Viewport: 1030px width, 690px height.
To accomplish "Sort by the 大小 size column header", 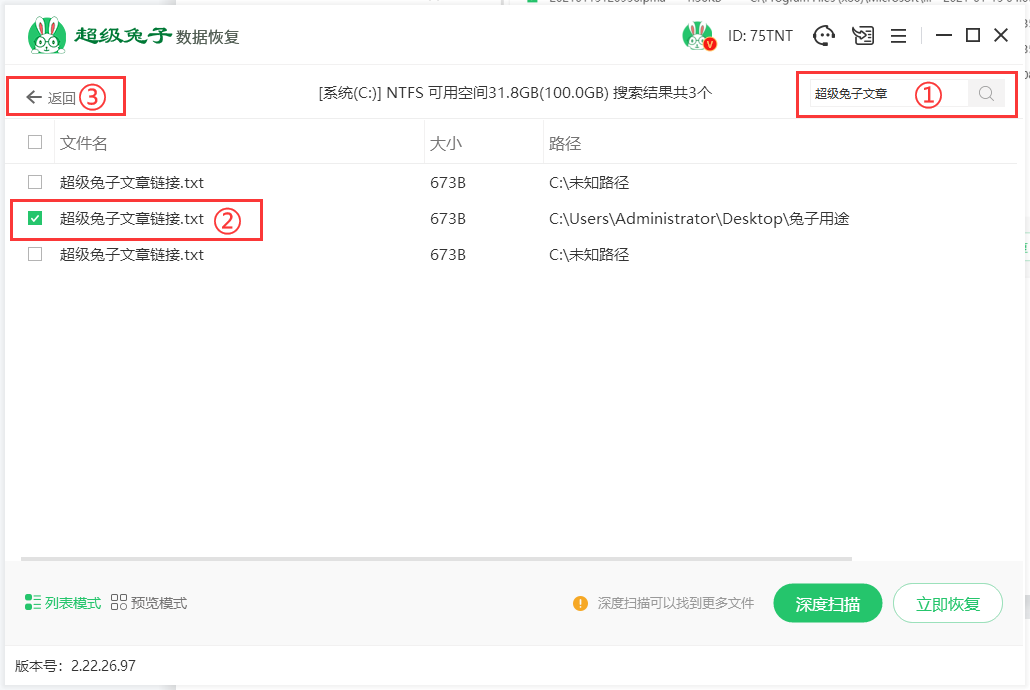I will (x=446, y=143).
